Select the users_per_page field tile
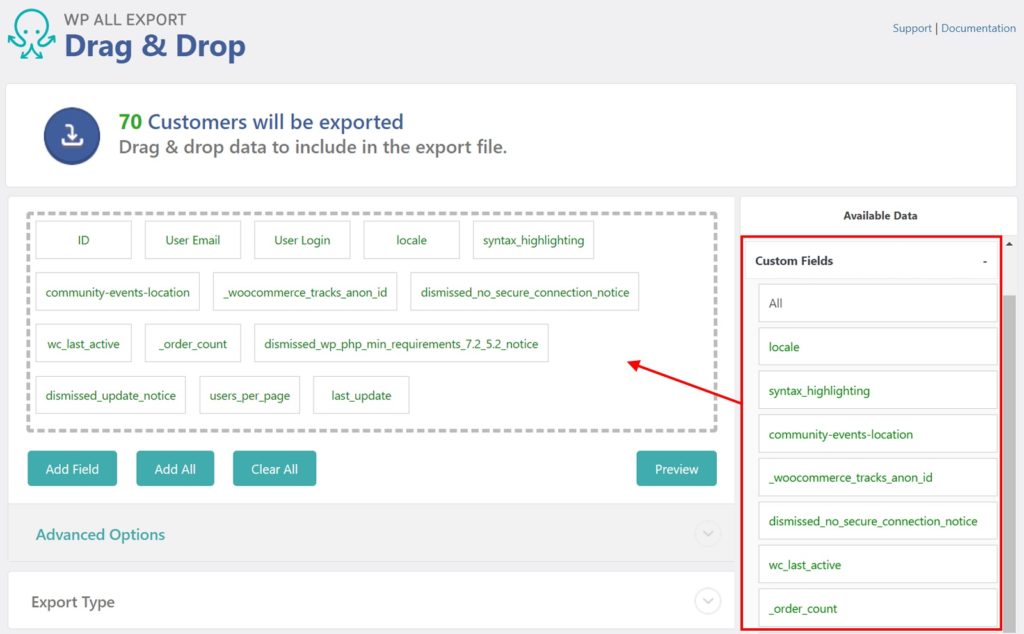Image resolution: width=1024 pixels, height=634 pixels. (249, 395)
